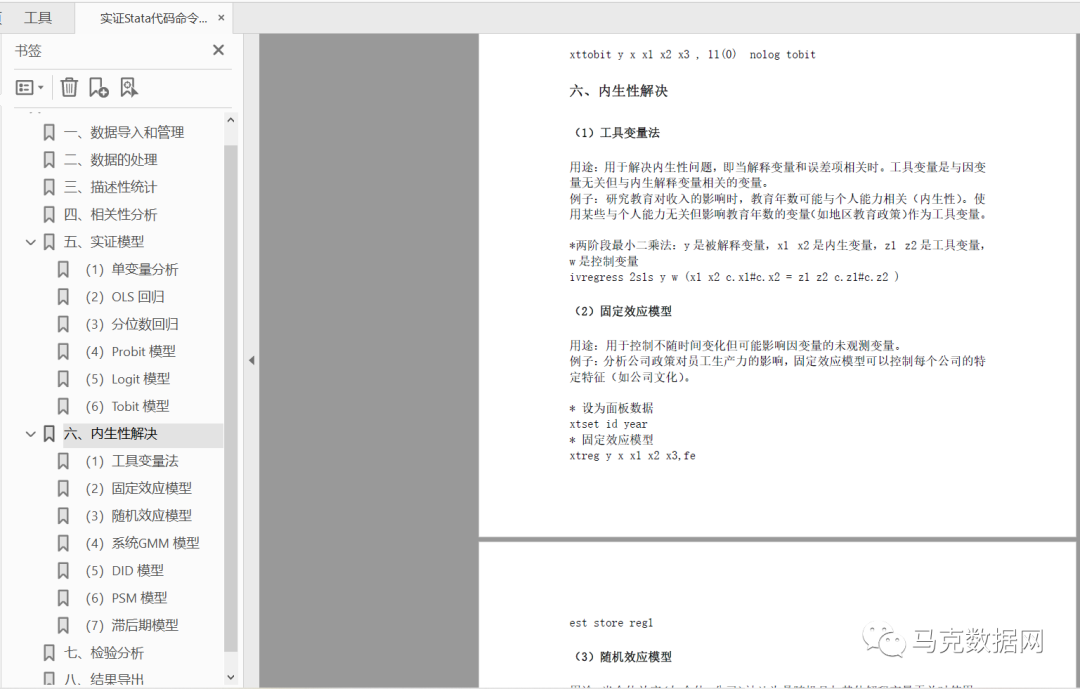Click the bookmark icon beside 三、描述性统计

point(49,186)
